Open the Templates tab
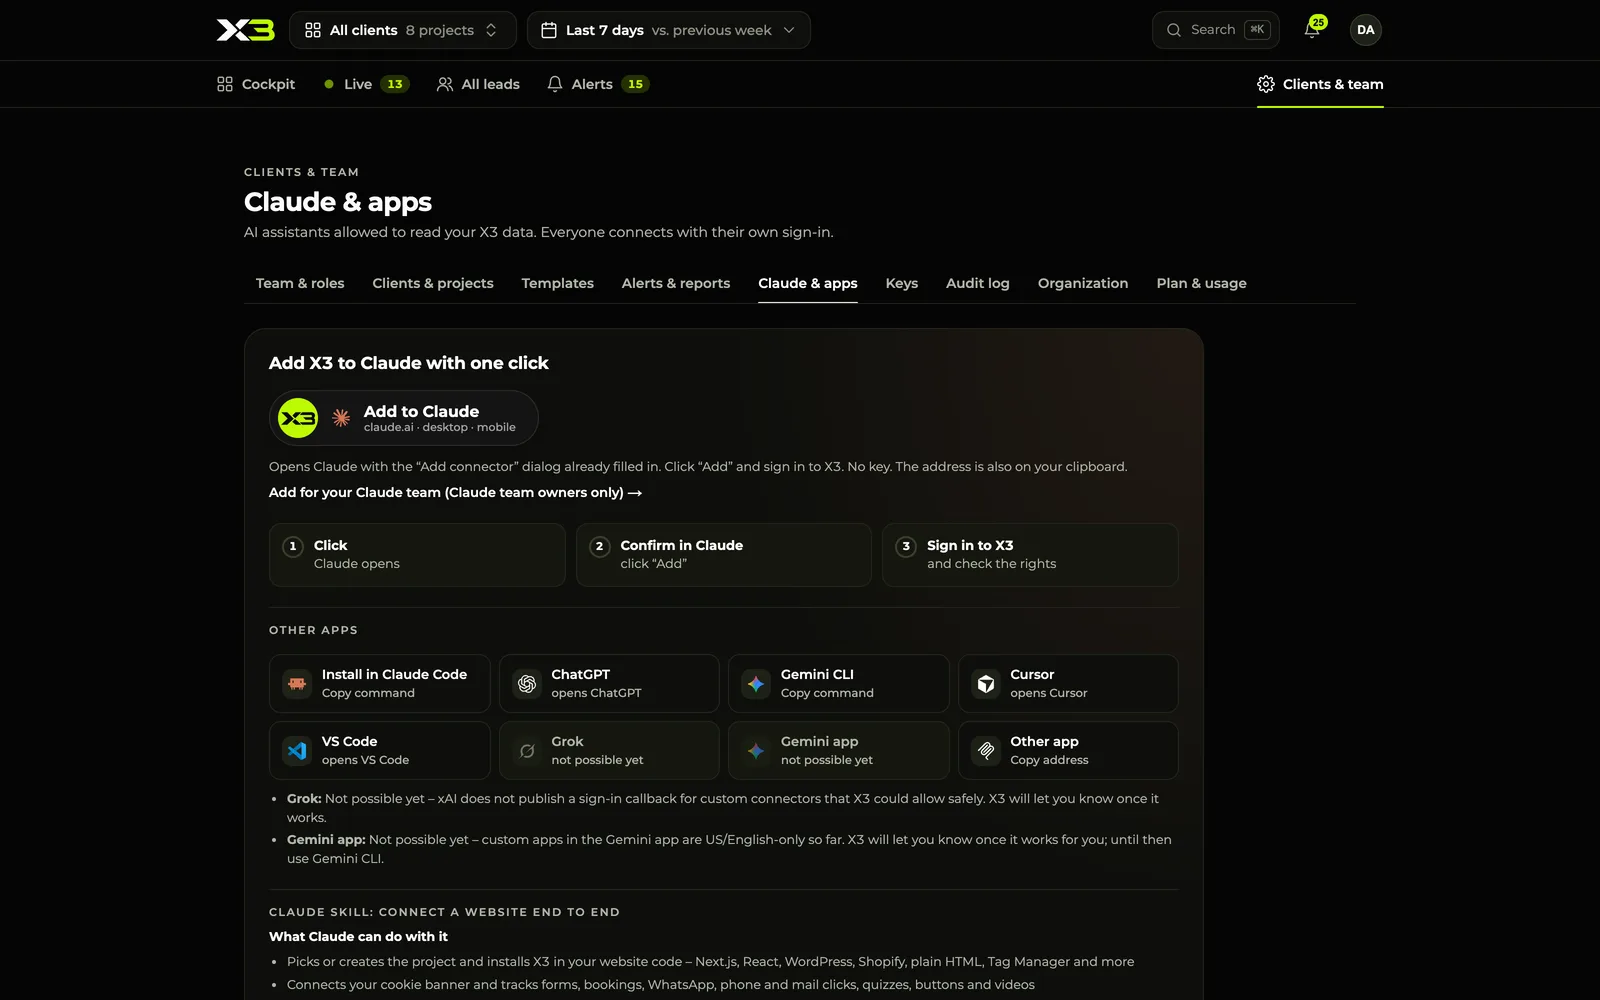Viewport: 1600px width, 1000px height. coord(557,283)
